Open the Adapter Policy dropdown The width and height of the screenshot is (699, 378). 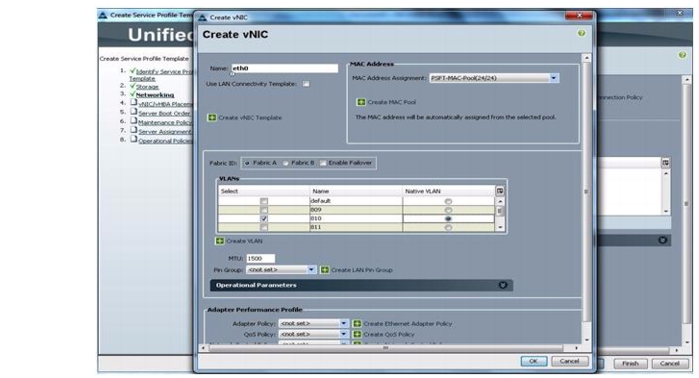click(x=344, y=323)
